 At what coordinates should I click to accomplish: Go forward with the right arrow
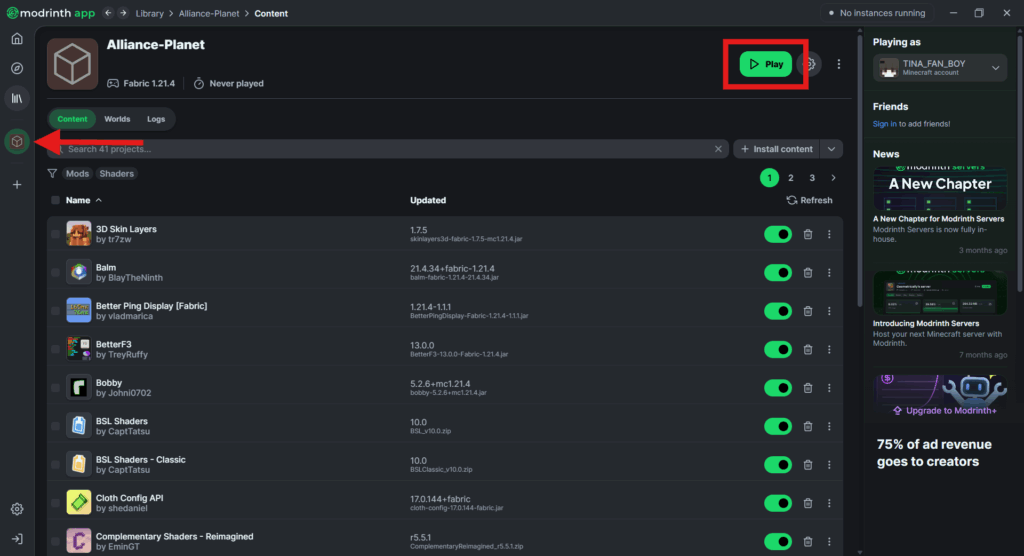(x=123, y=13)
